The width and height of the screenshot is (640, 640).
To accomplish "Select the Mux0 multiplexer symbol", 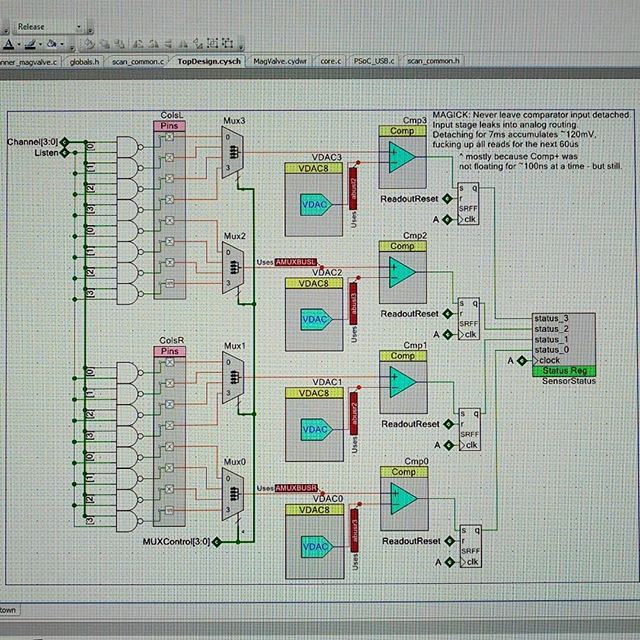I will click(x=234, y=490).
